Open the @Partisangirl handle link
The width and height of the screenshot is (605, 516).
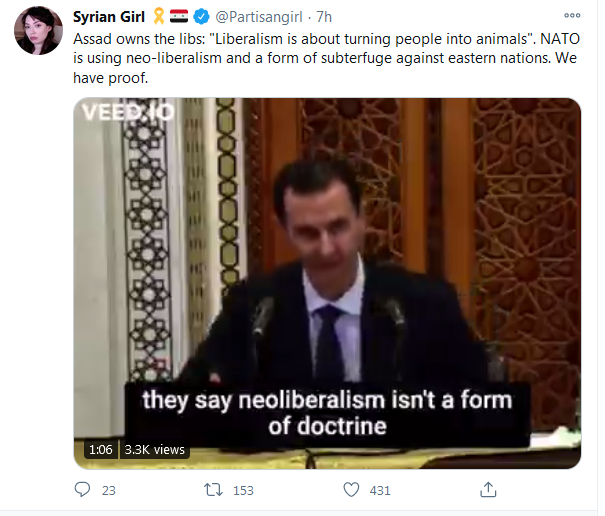(259, 17)
